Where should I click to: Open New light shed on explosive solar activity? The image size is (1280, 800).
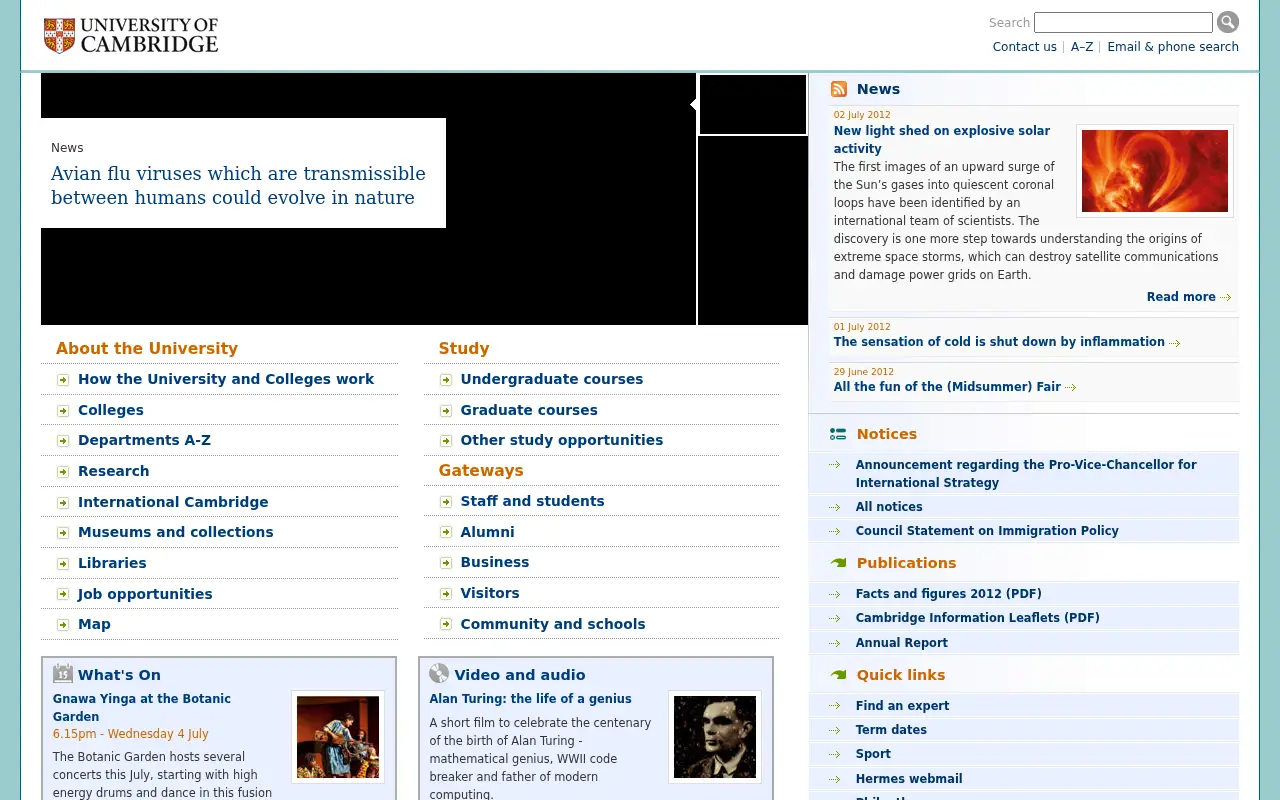point(942,140)
